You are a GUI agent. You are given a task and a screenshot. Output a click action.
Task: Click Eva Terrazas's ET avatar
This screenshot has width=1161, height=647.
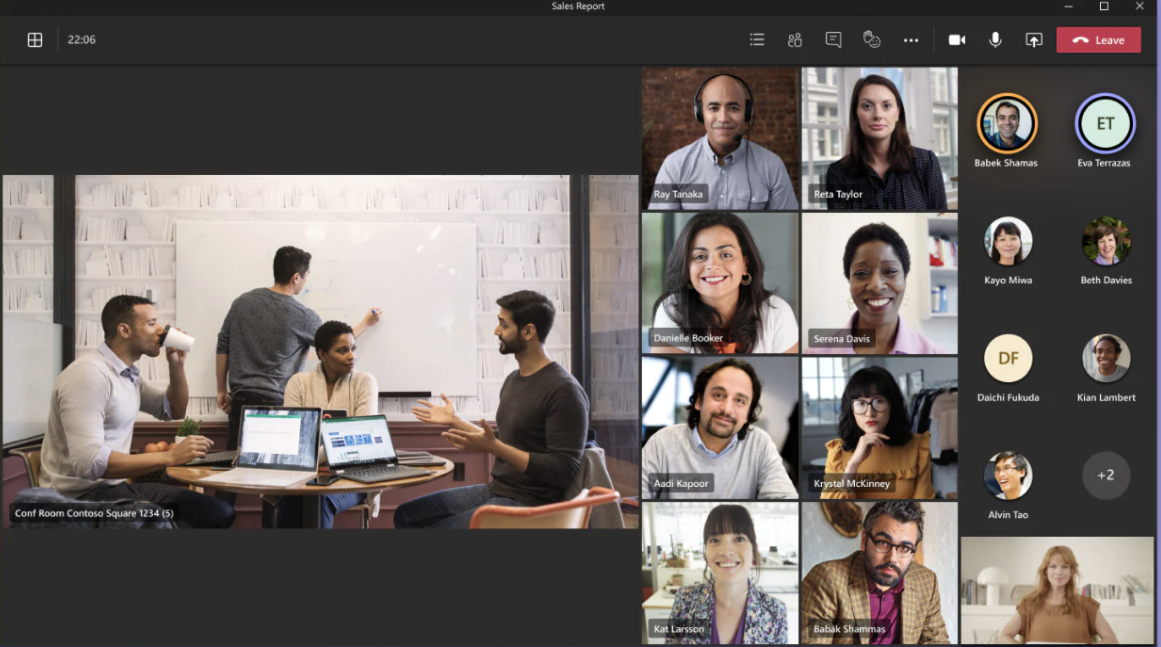point(1105,124)
